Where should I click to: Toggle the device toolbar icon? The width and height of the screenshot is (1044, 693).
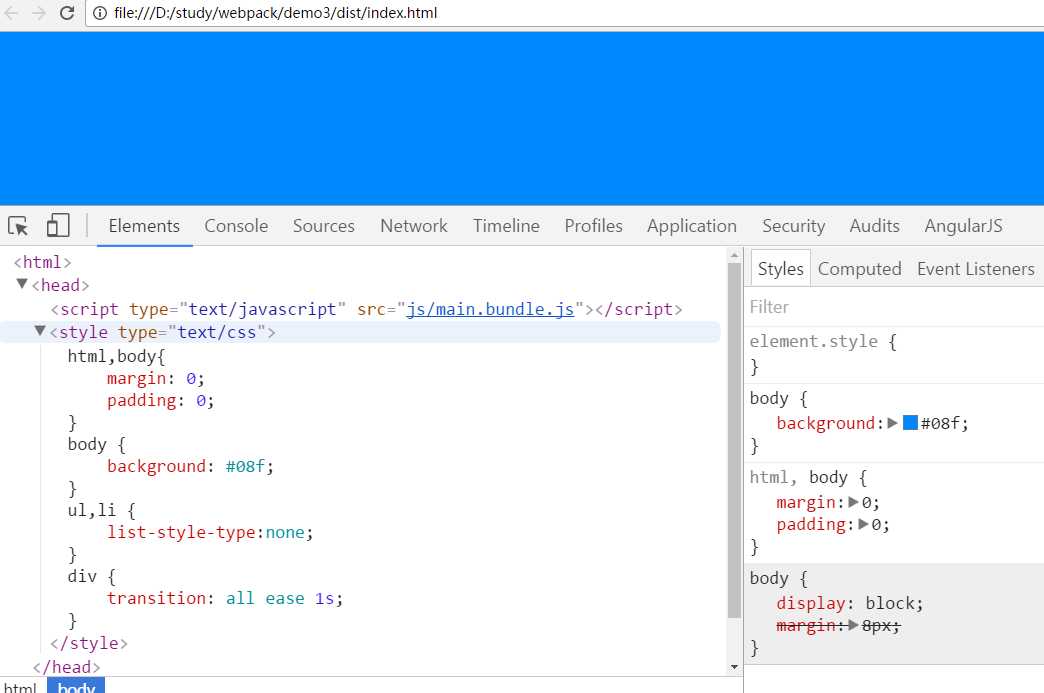point(58,226)
